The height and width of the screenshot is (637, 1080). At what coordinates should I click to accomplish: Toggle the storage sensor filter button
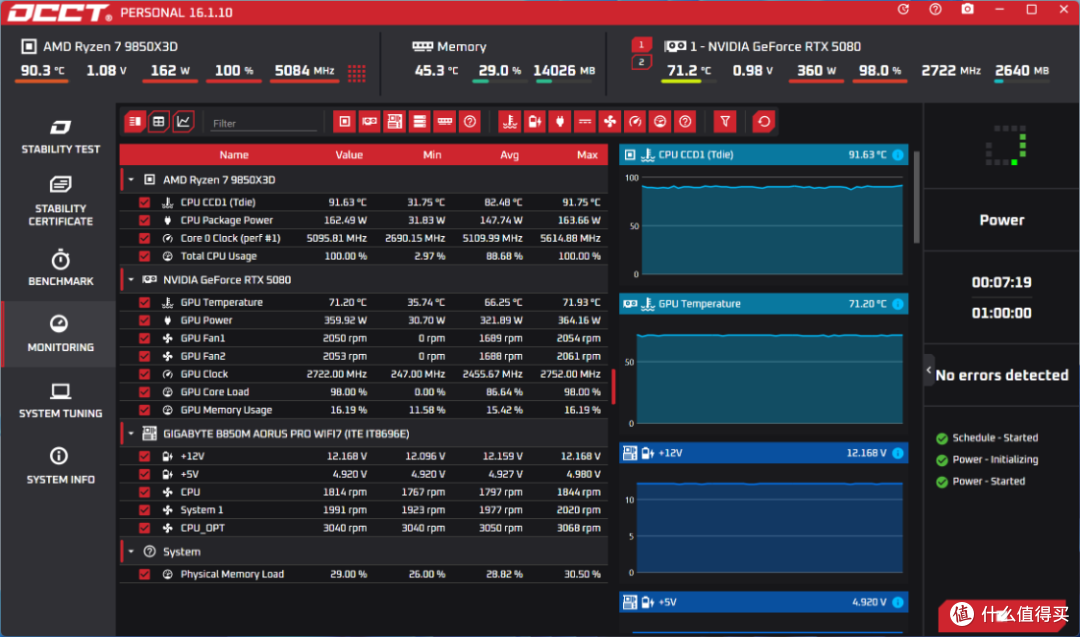[419, 122]
